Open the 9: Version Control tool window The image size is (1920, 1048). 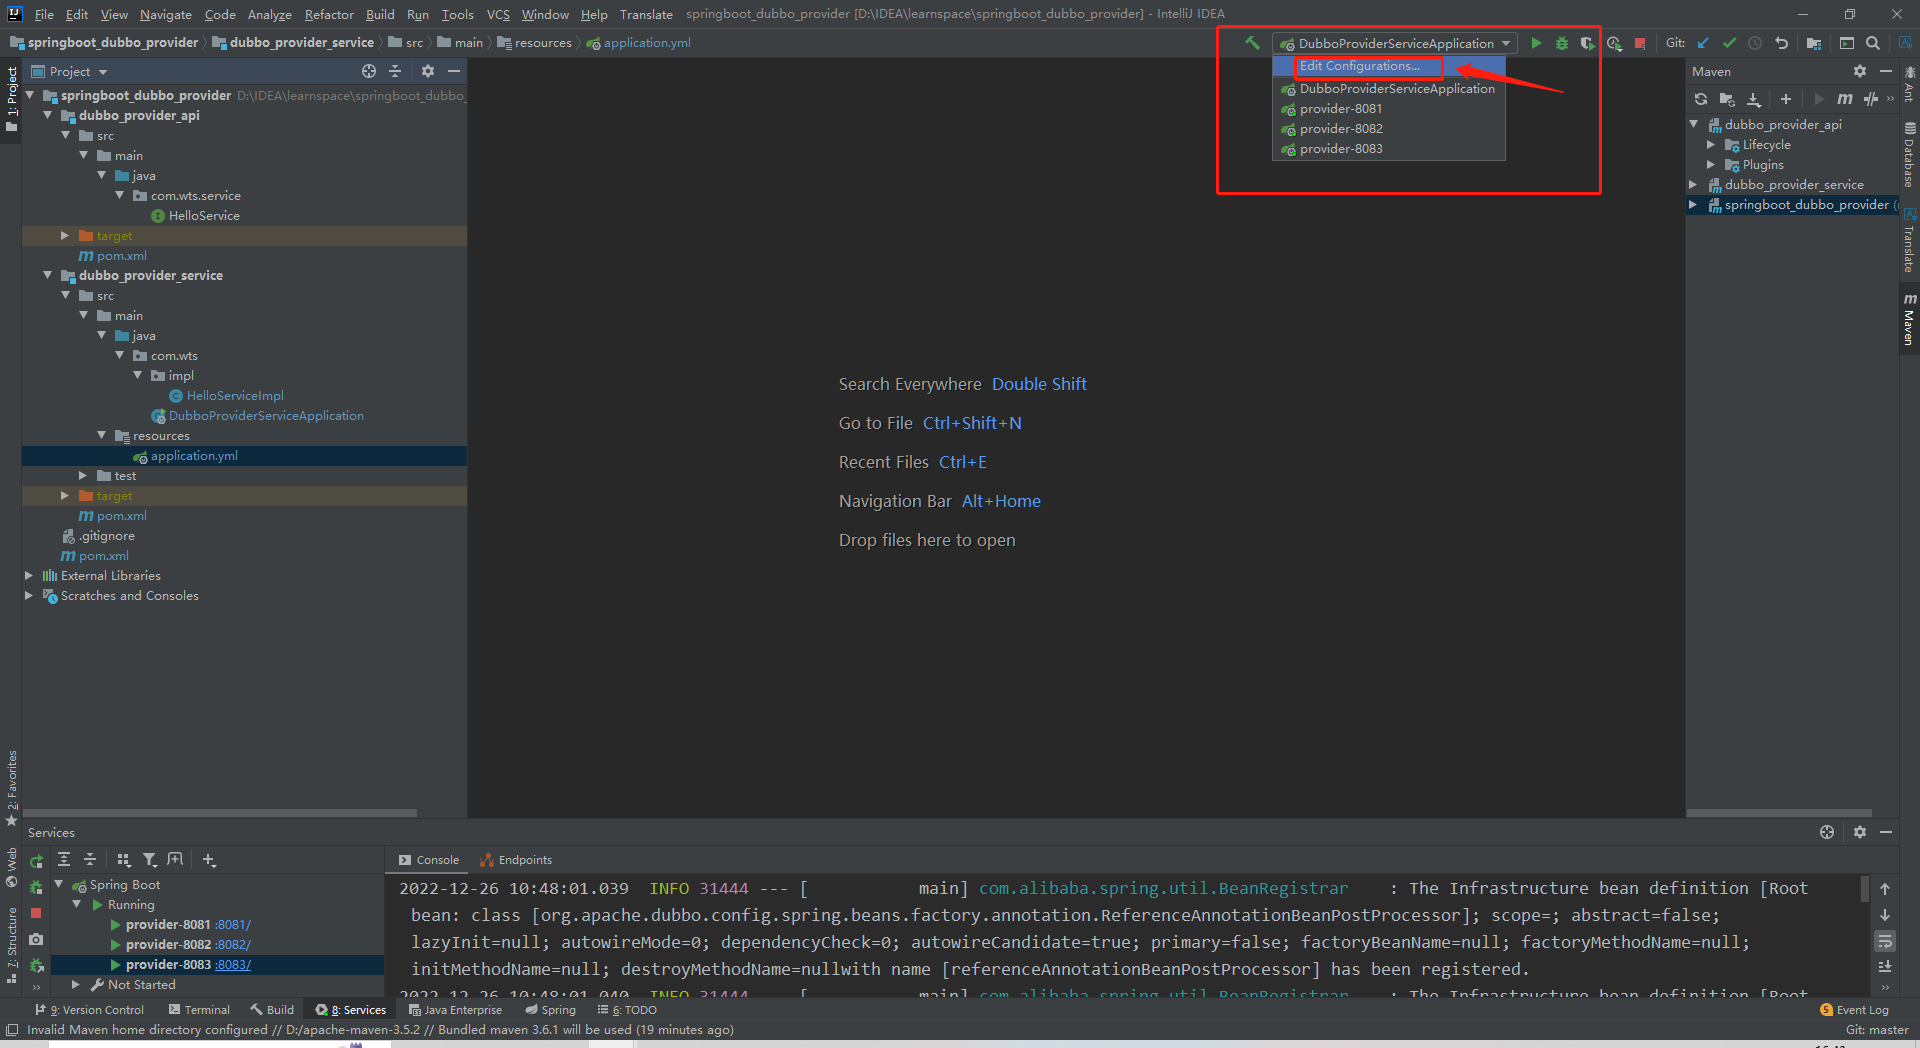click(90, 1010)
